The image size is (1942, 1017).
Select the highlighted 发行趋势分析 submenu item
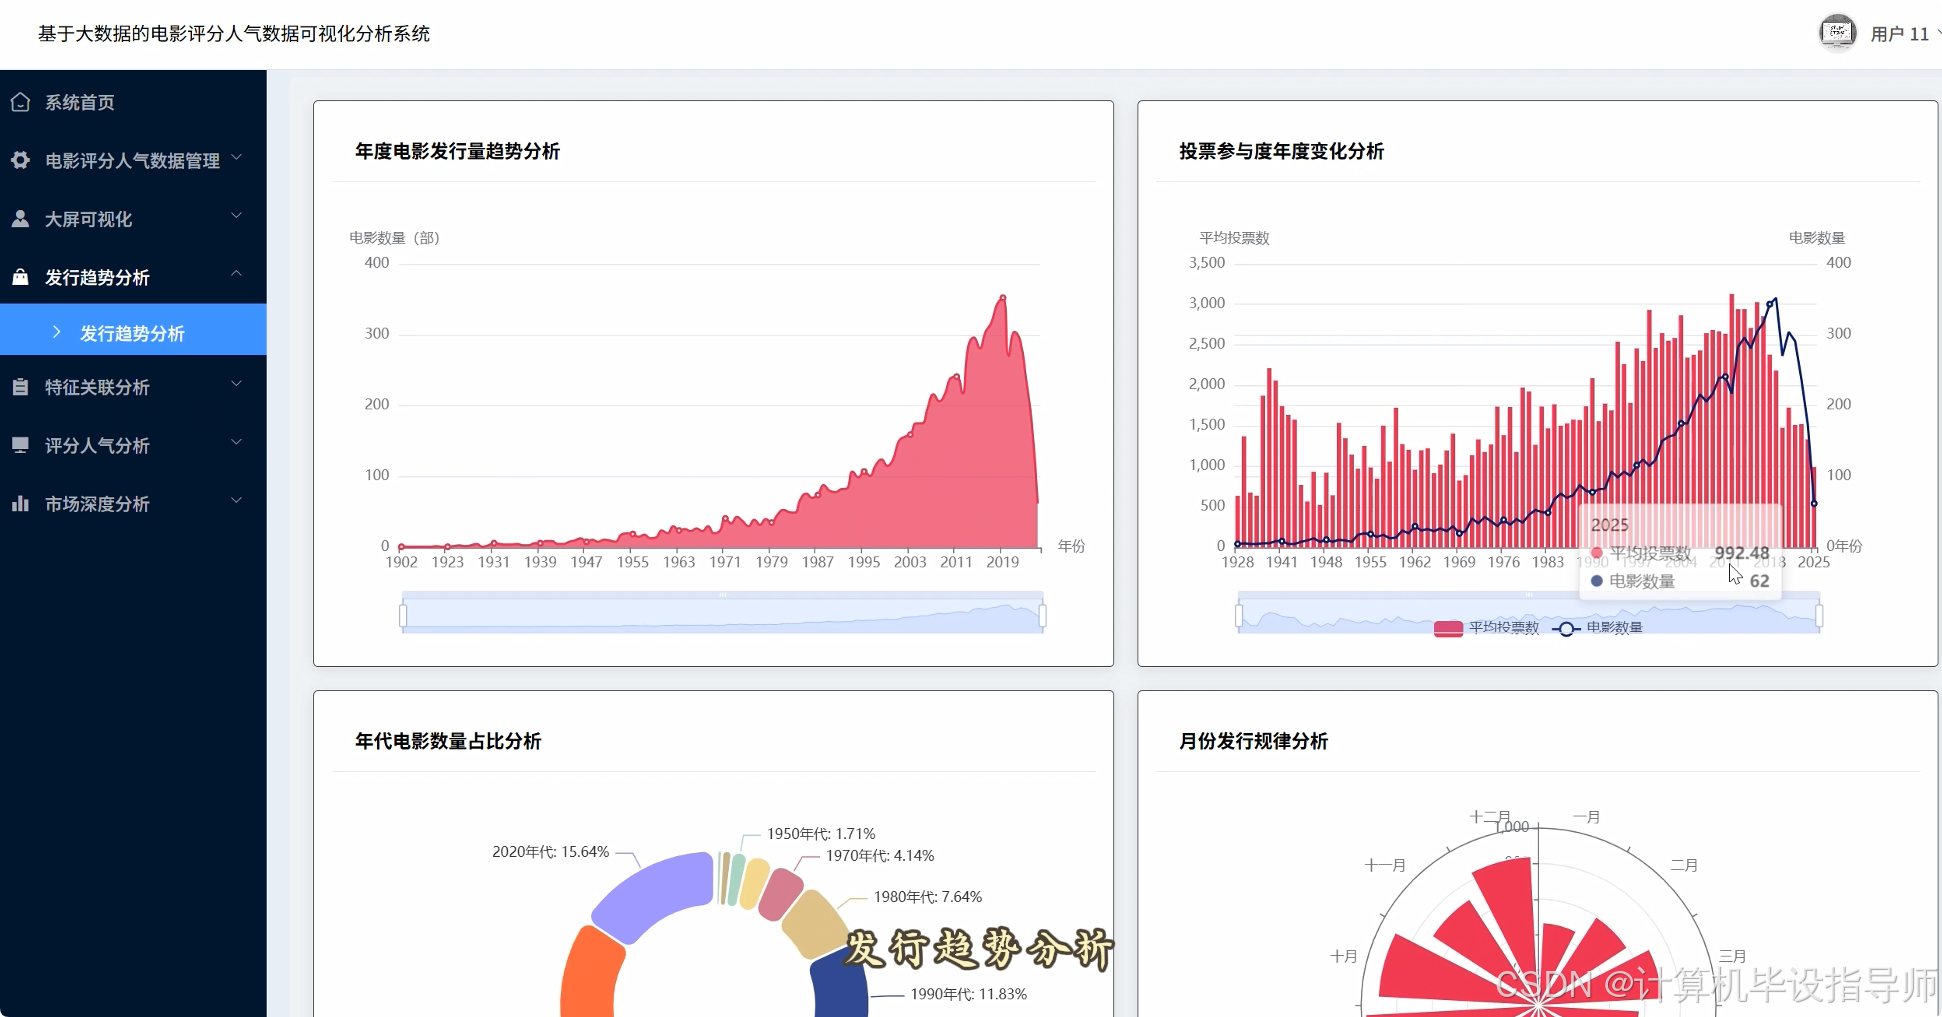133,330
